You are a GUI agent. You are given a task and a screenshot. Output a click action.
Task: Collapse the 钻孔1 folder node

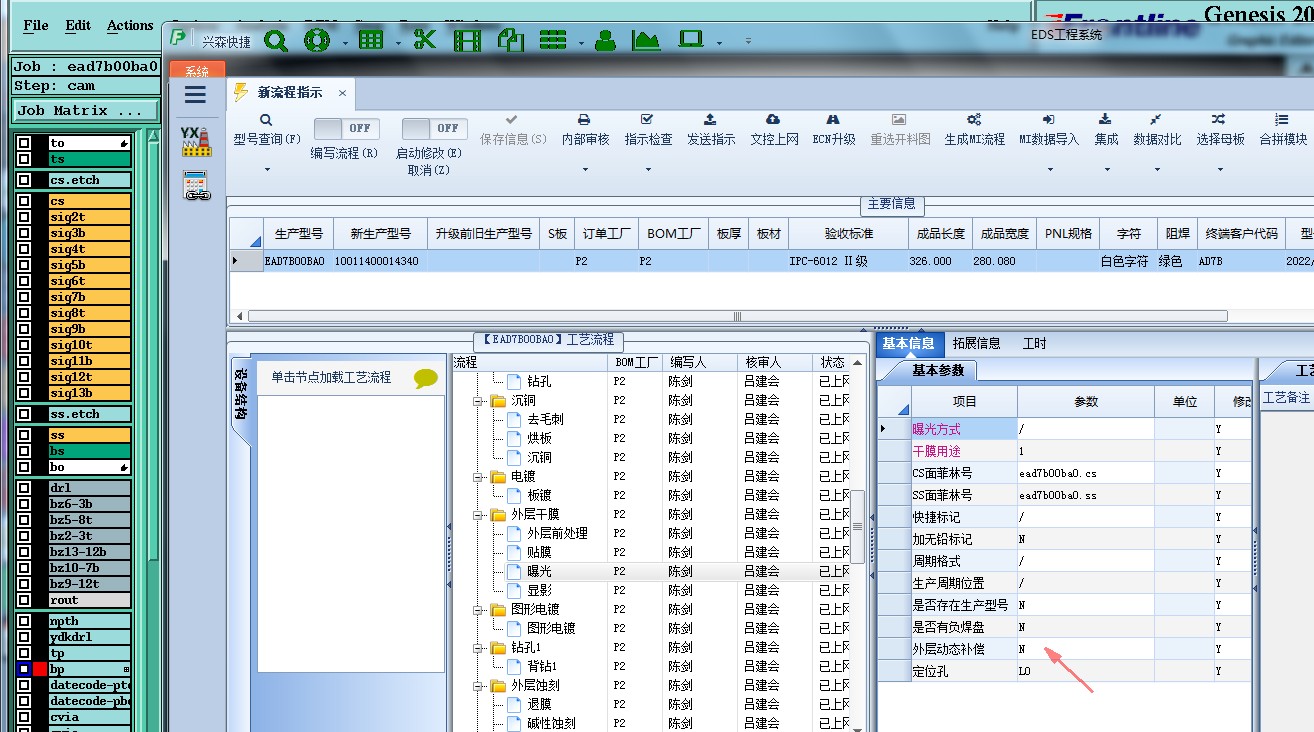tap(478, 647)
